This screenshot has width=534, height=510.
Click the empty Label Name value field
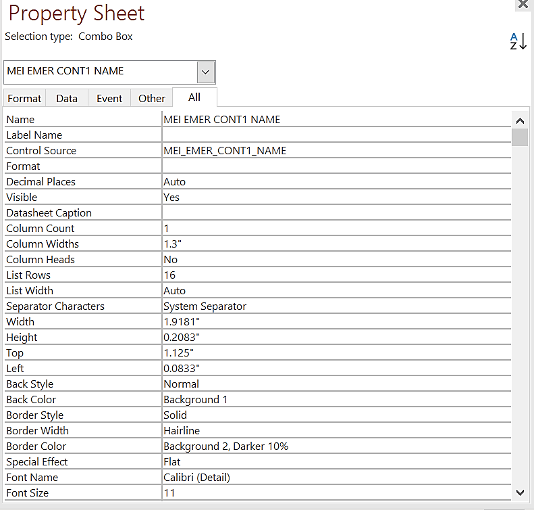click(x=336, y=135)
